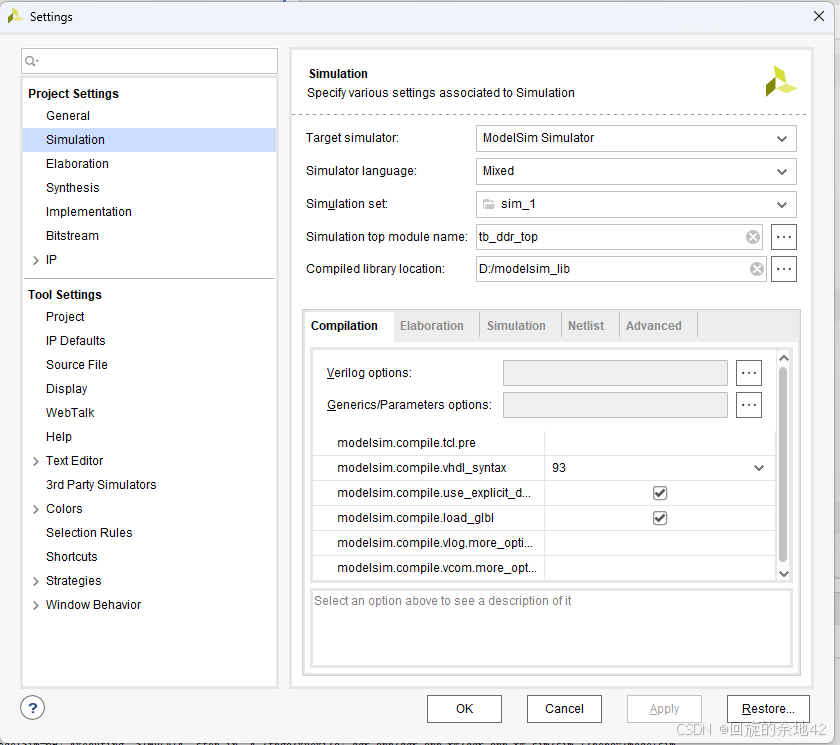Switch to the Netlist tab
This screenshot has height=745, width=840.
(586, 326)
